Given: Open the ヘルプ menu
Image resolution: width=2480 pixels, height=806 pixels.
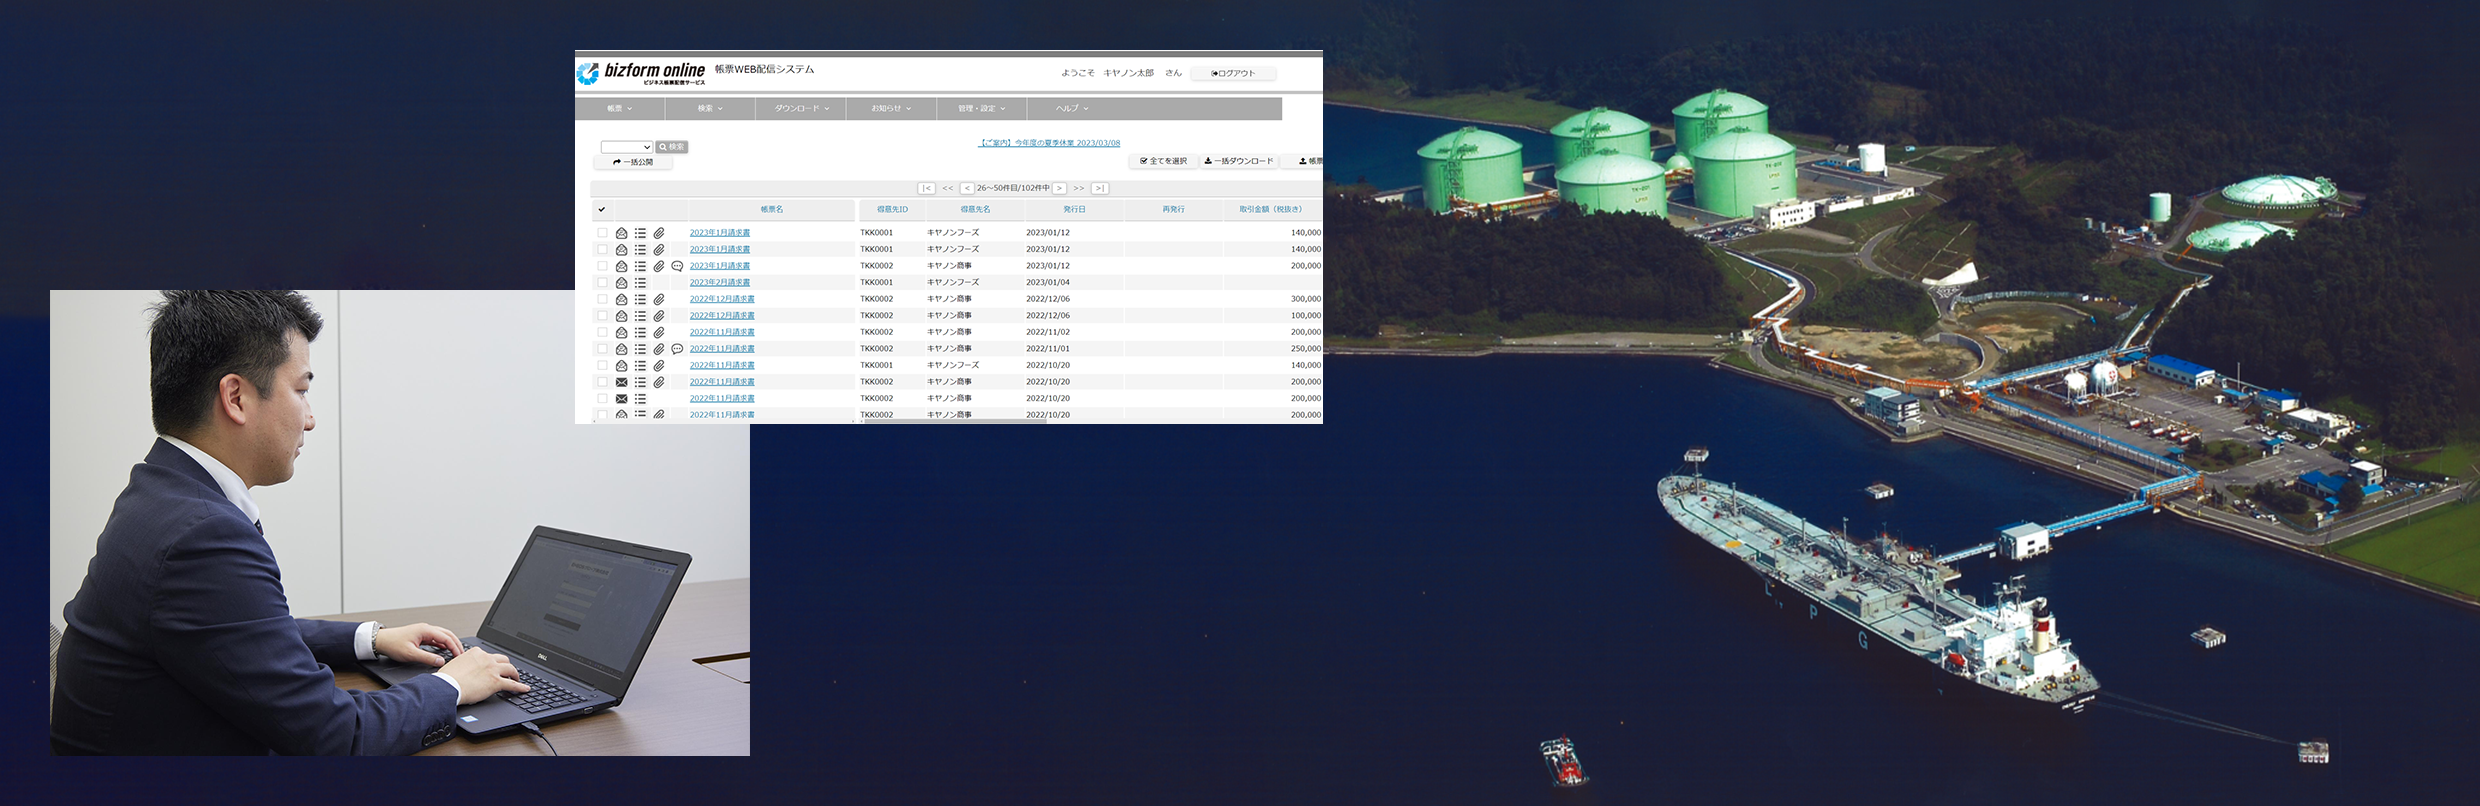Looking at the screenshot, I should [1071, 108].
